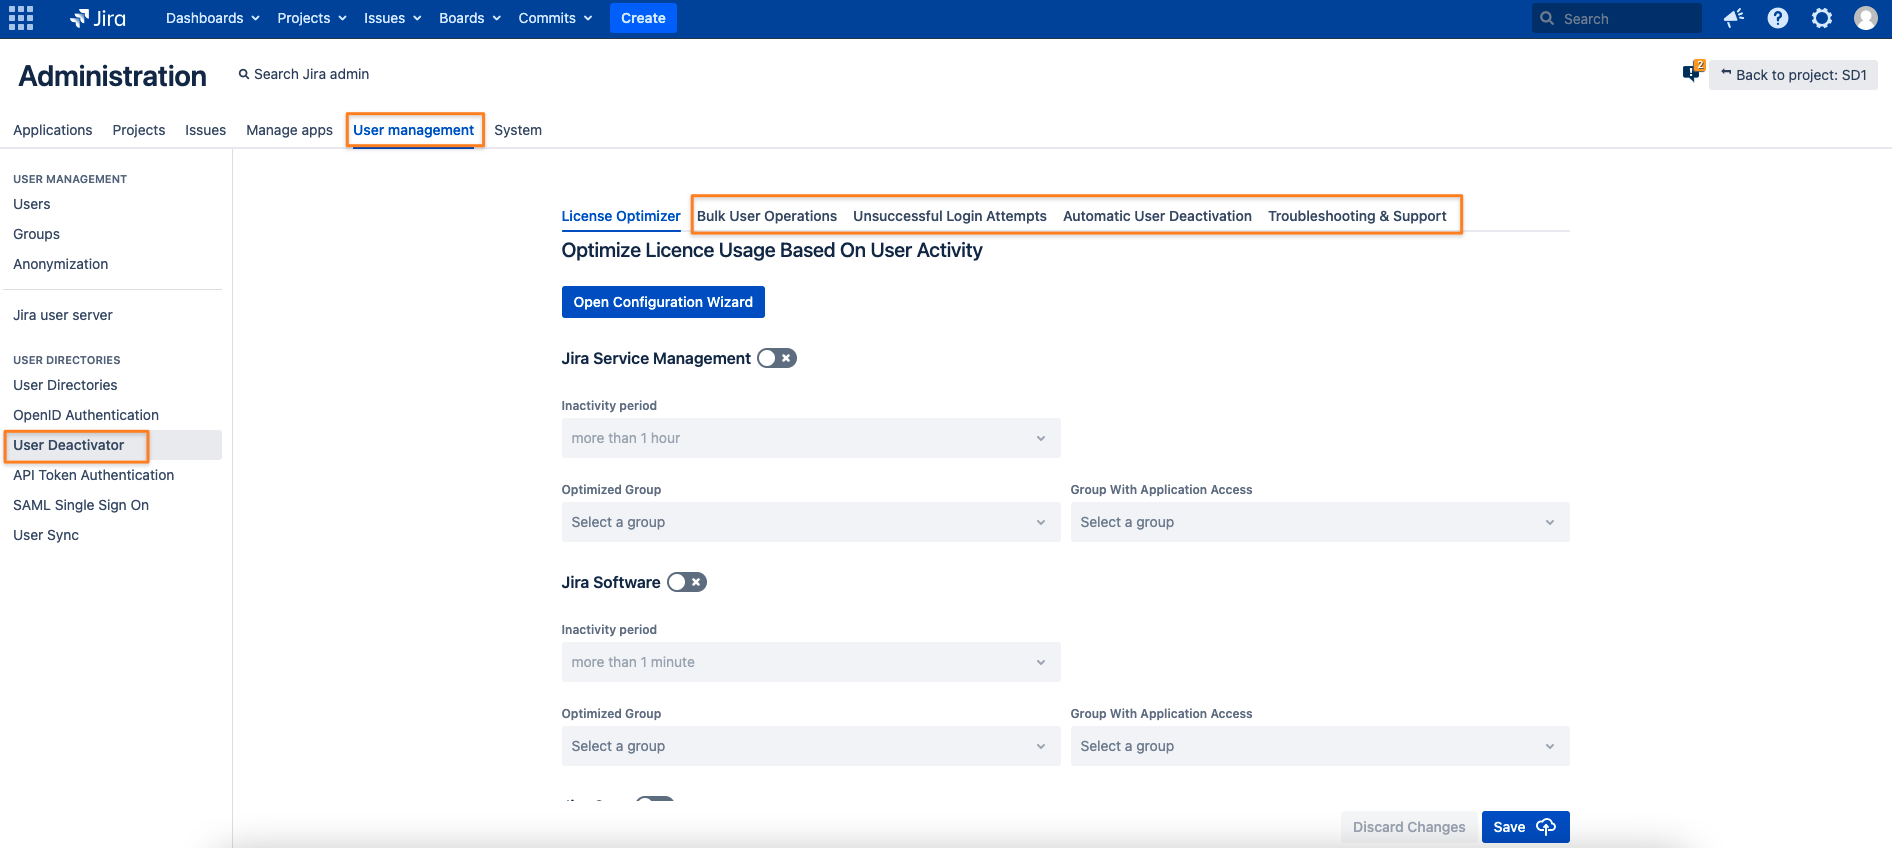Viewport: 1892px width, 848px height.
Task: Open the 'more than 1 hour' inactivity dropdown
Action: (x=811, y=438)
